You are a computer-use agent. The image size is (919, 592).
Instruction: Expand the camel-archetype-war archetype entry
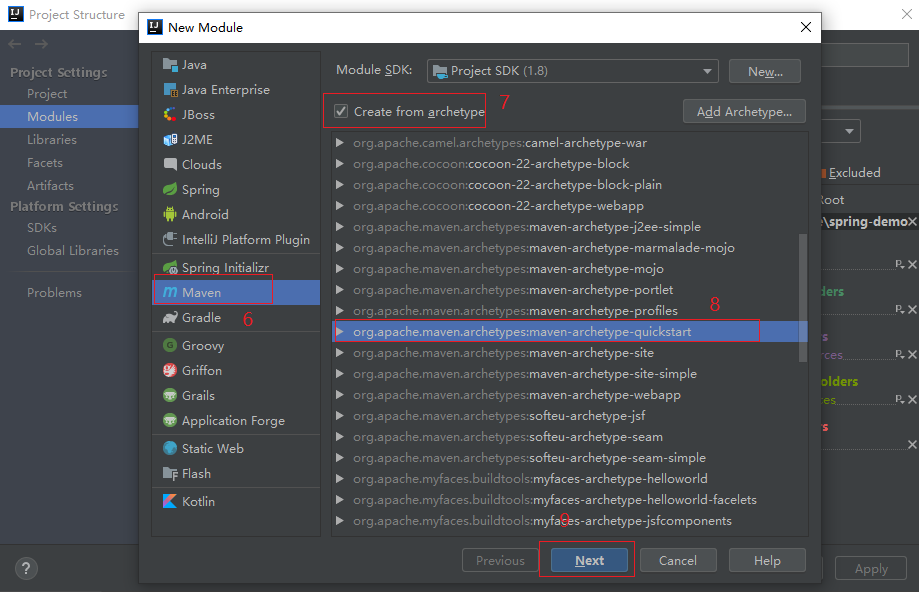coord(340,143)
